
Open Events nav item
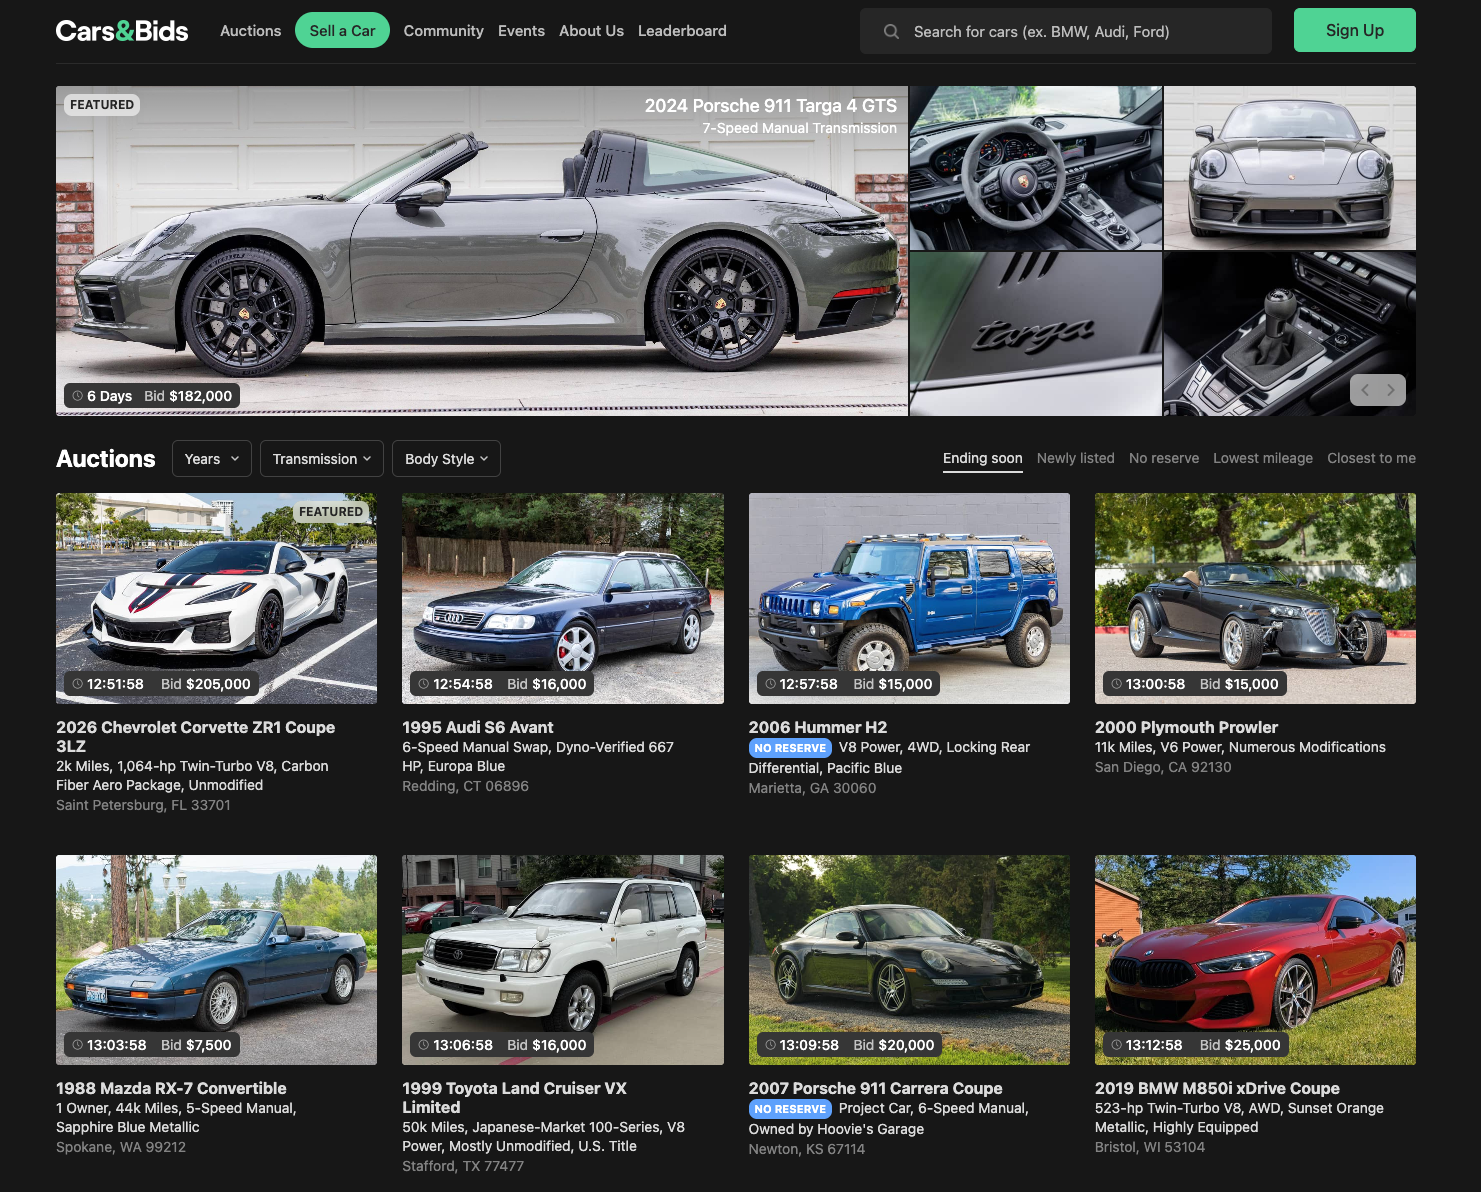522,31
